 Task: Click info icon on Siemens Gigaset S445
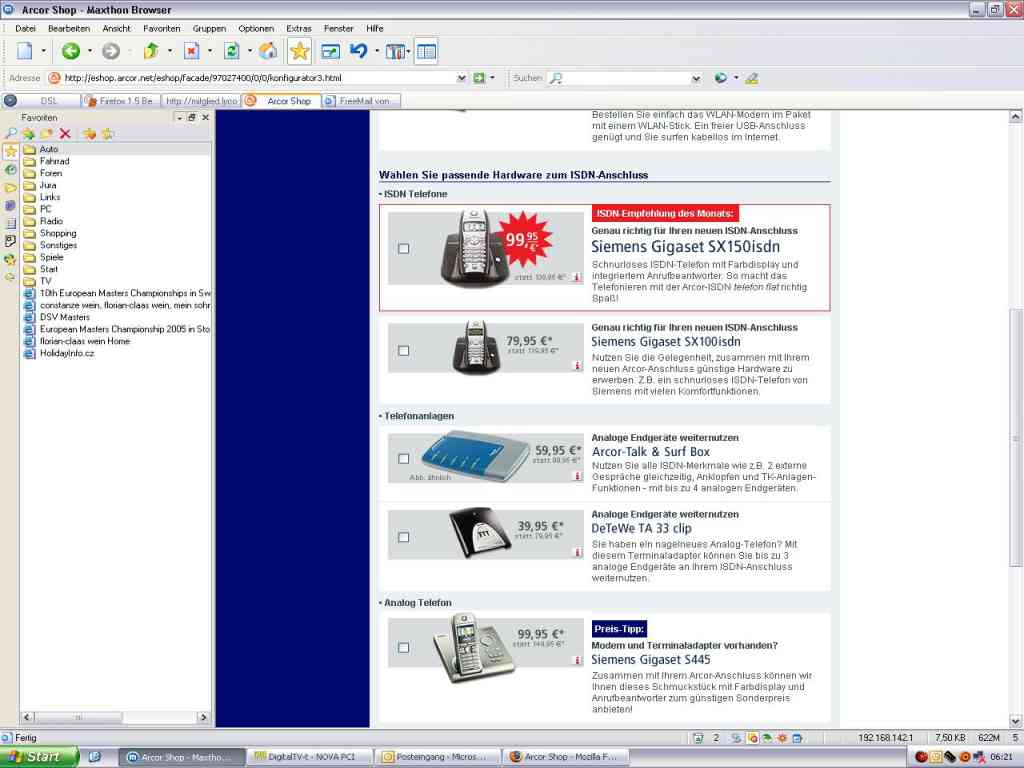tap(577, 660)
